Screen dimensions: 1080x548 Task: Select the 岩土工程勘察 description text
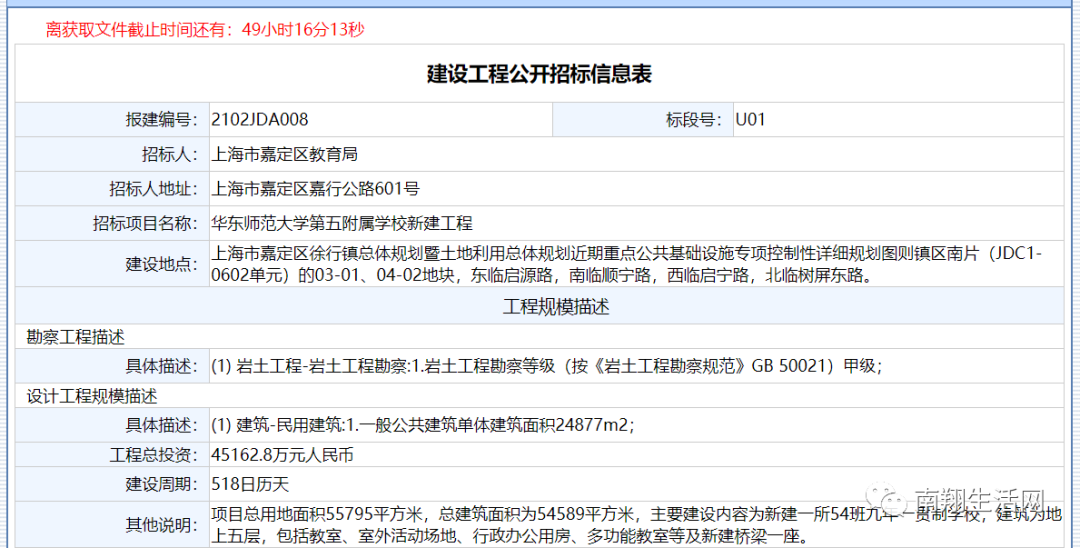tap(546, 366)
